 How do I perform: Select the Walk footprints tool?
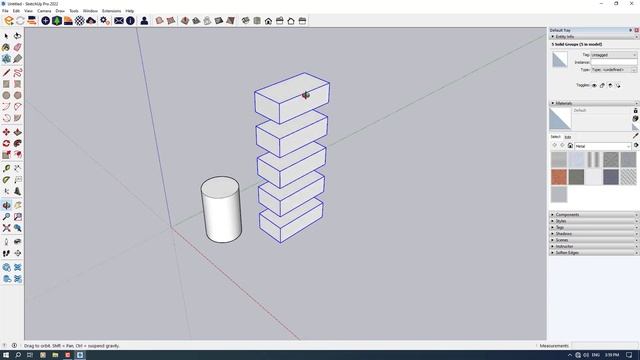pos(6,253)
